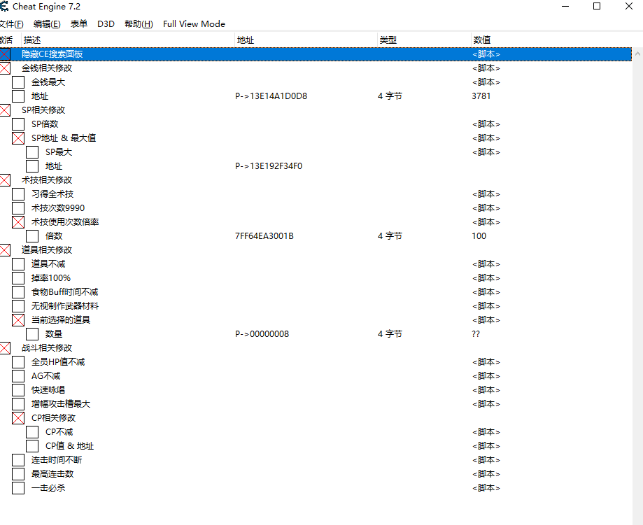Enable the 食物Buff时间不减 checkbox

click(x=18, y=292)
